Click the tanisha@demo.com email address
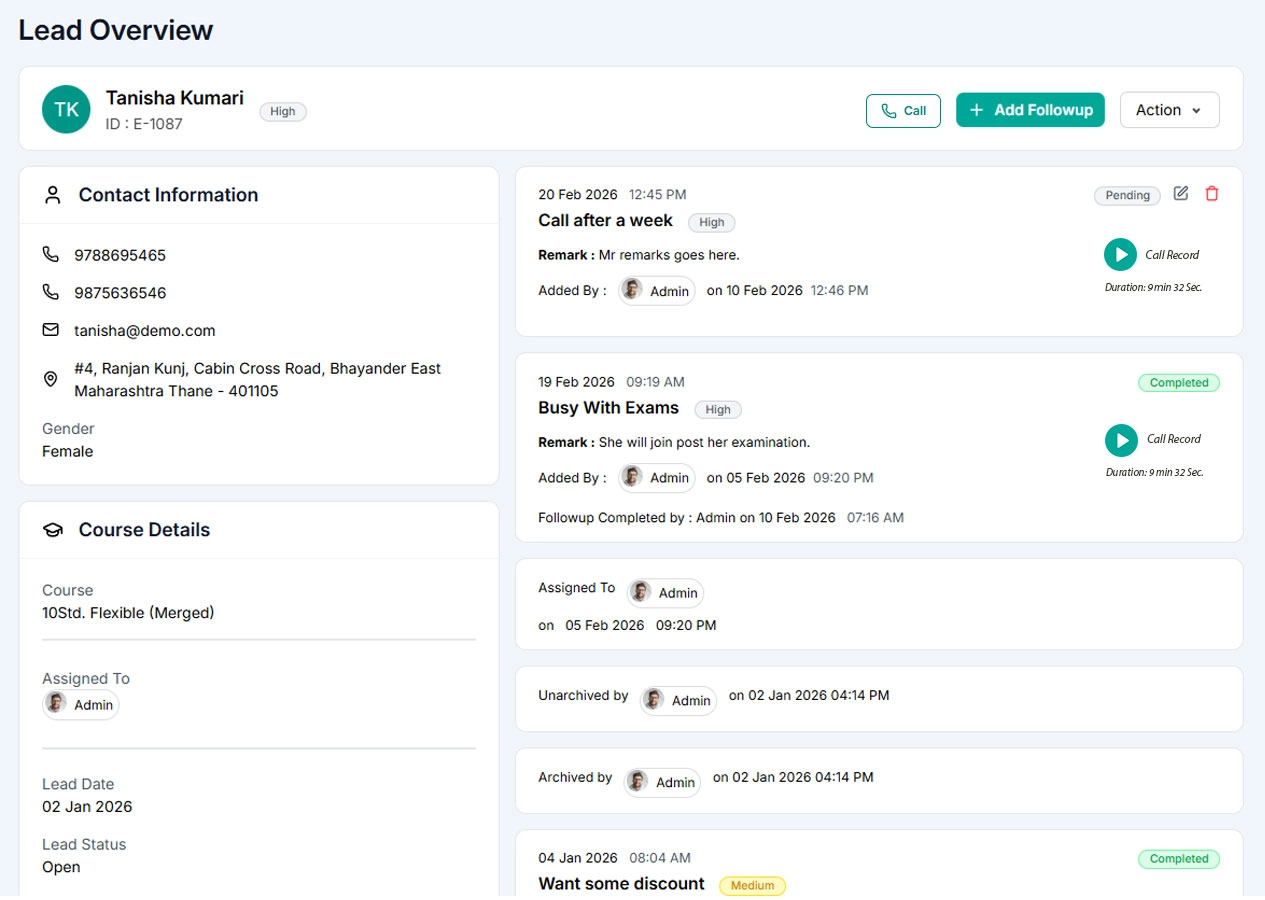The width and height of the screenshot is (1265, 900). click(144, 331)
